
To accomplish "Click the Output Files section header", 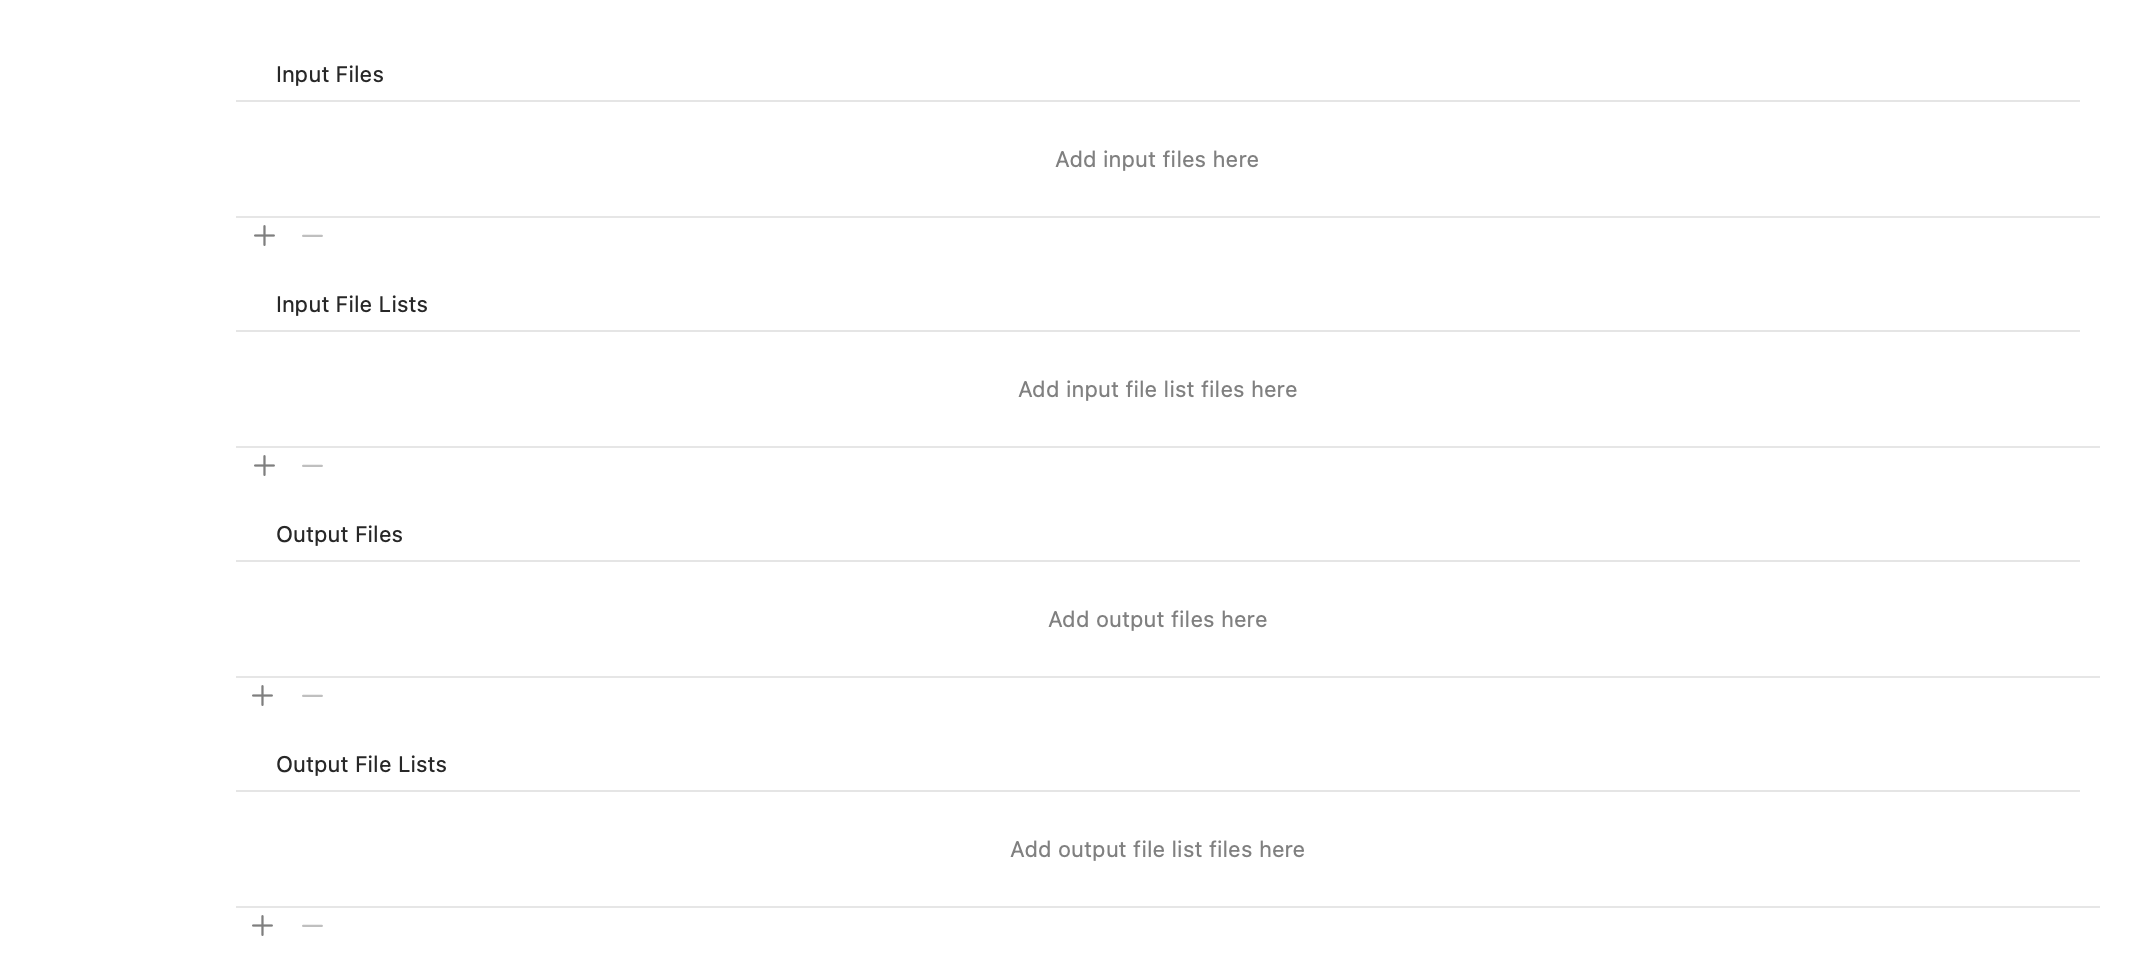I will point(339,535).
